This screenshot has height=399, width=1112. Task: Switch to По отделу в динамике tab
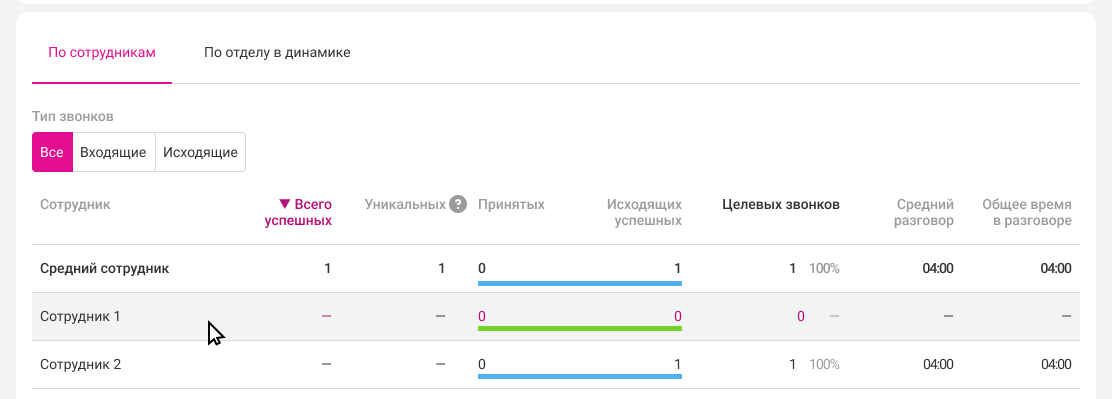click(277, 52)
